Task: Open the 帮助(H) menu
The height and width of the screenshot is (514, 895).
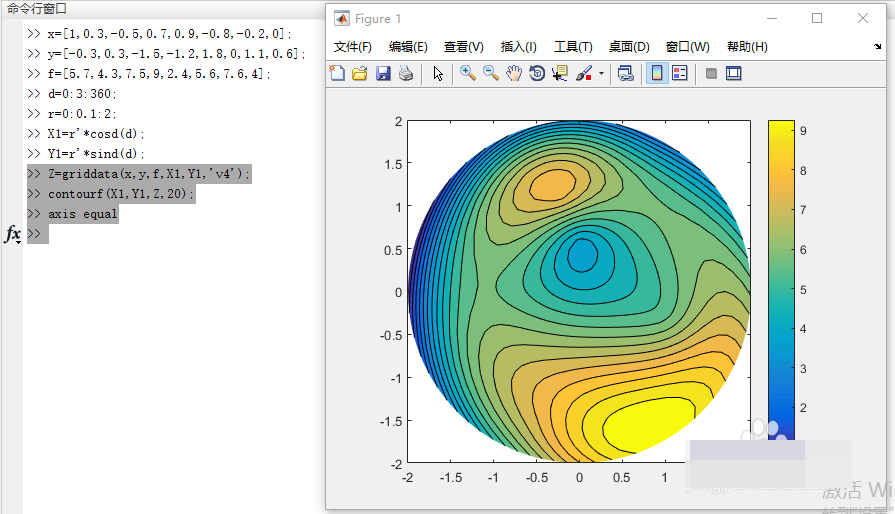Action: point(747,47)
